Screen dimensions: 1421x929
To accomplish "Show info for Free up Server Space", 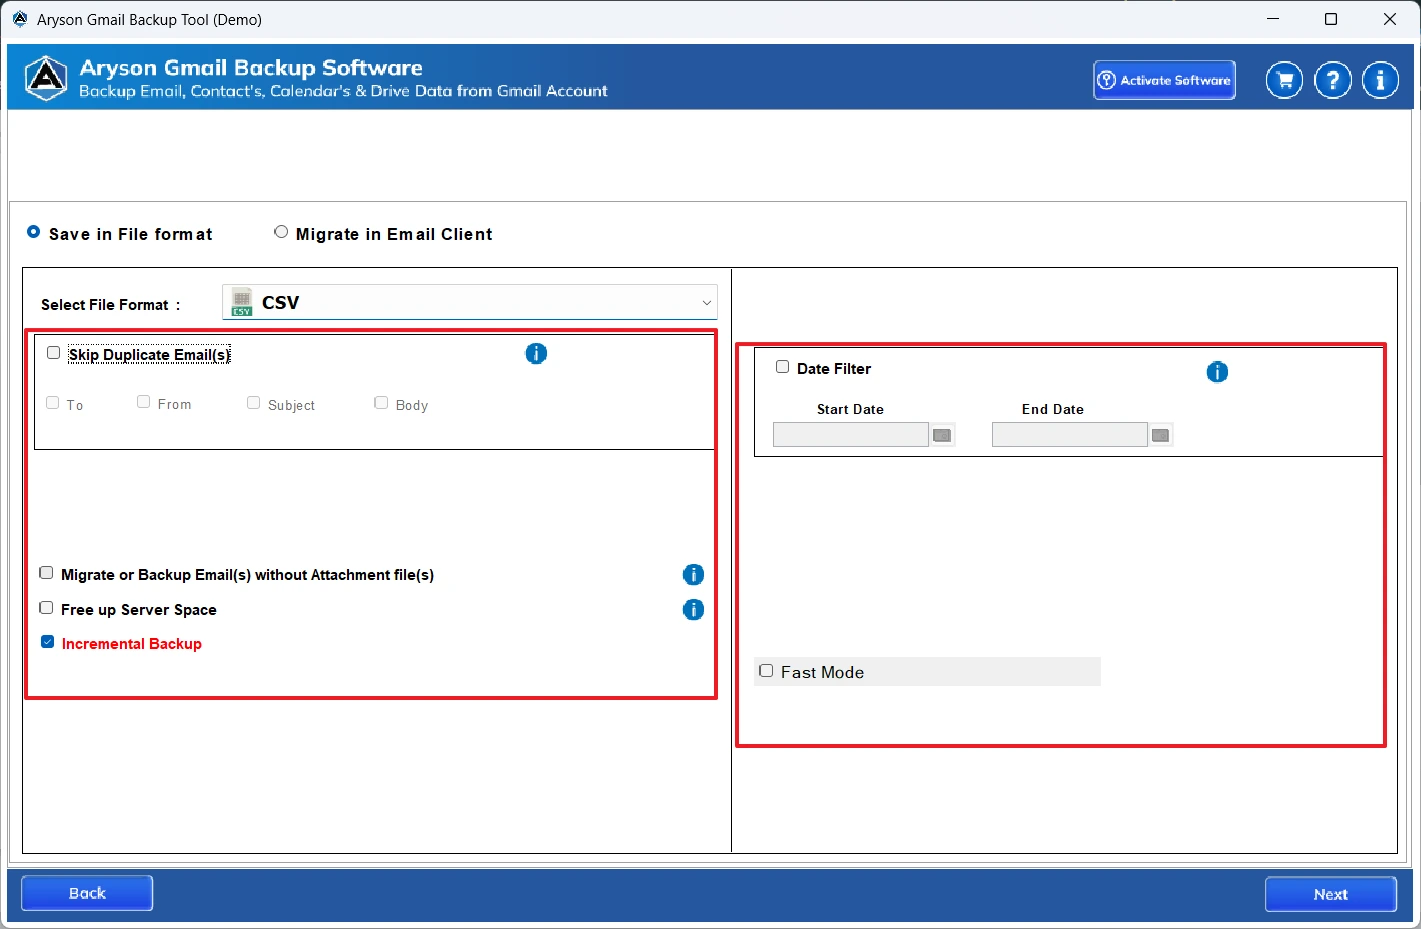I will tap(693, 609).
